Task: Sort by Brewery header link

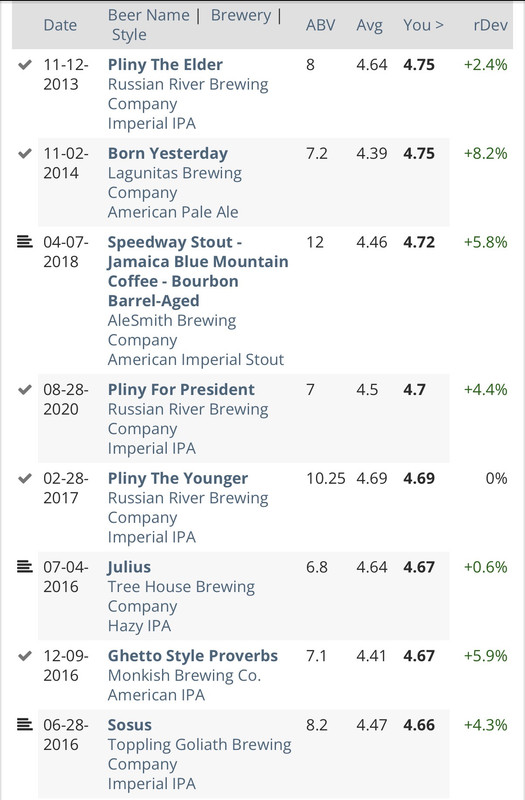Action: tap(241, 16)
